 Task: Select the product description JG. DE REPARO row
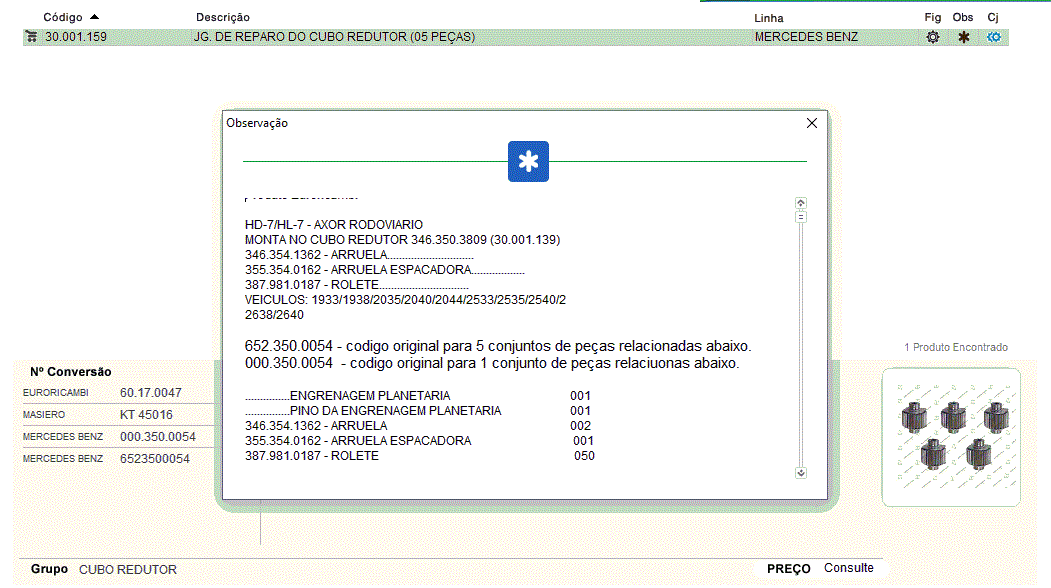point(334,37)
